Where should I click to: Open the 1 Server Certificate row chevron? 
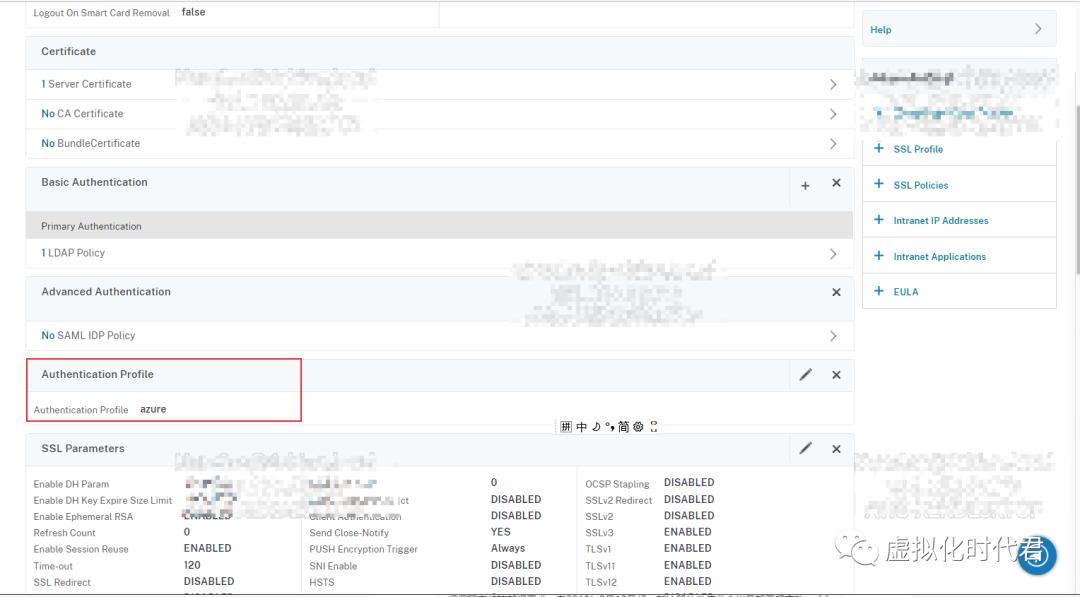click(x=833, y=84)
